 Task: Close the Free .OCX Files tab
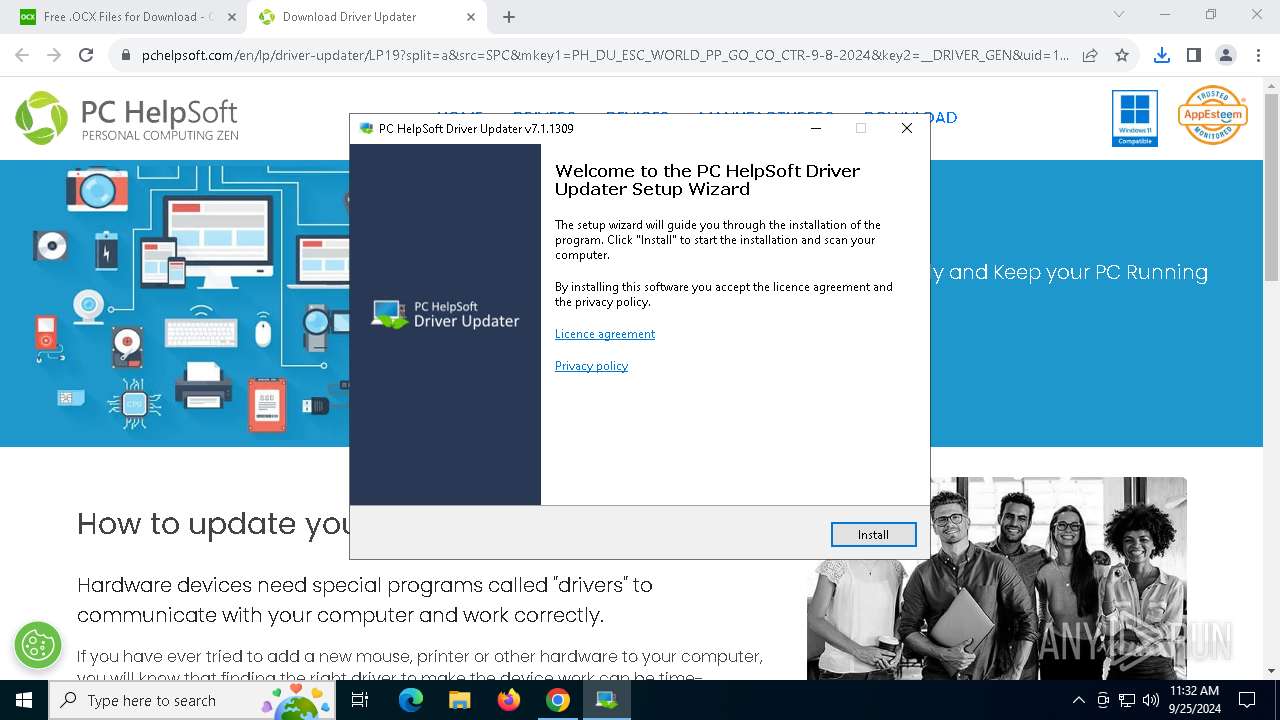click(x=231, y=17)
